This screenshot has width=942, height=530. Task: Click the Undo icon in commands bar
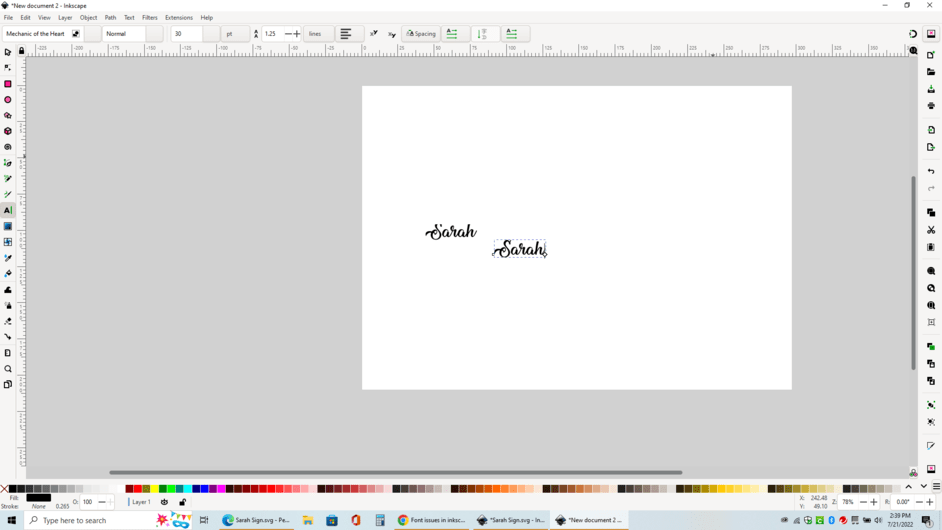(931, 171)
